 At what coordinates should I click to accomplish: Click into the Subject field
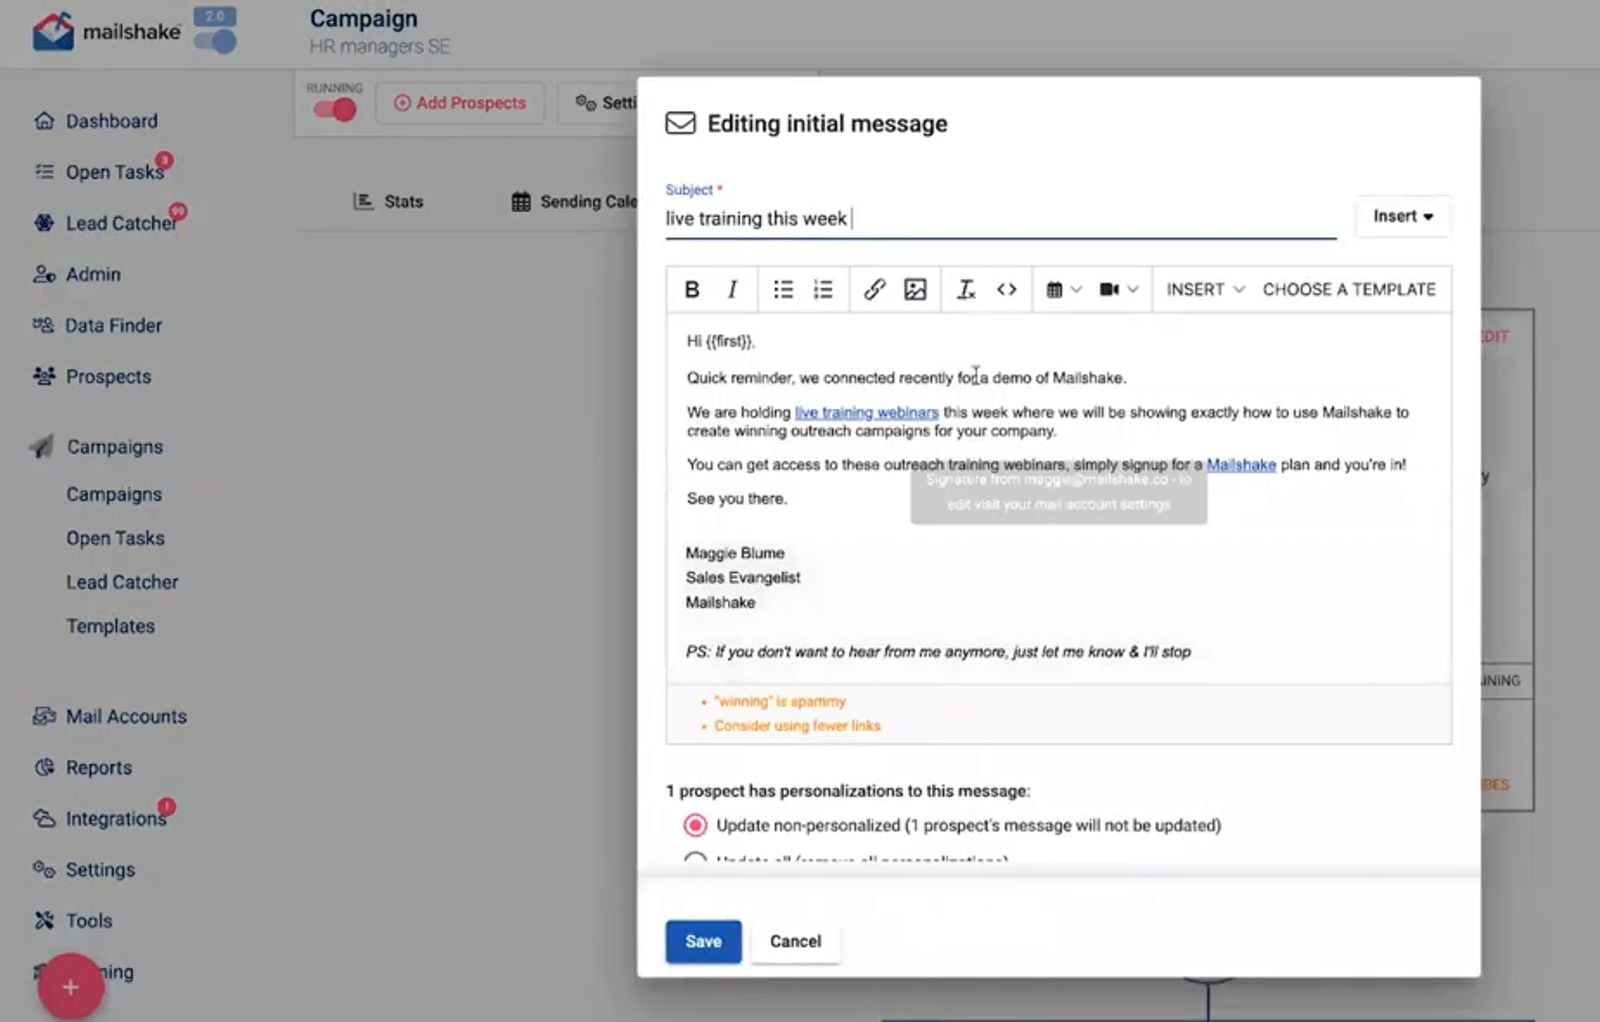point(1000,218)
